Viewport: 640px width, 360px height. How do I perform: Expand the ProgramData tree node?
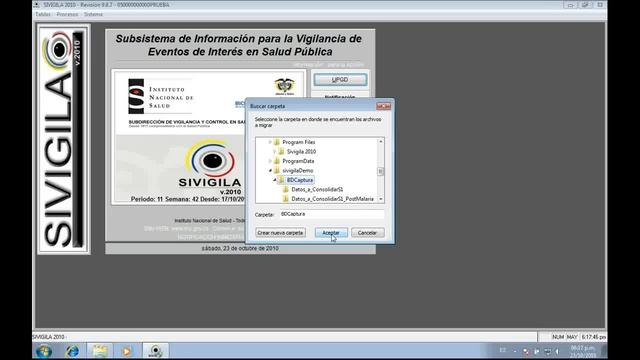[270, 161]
